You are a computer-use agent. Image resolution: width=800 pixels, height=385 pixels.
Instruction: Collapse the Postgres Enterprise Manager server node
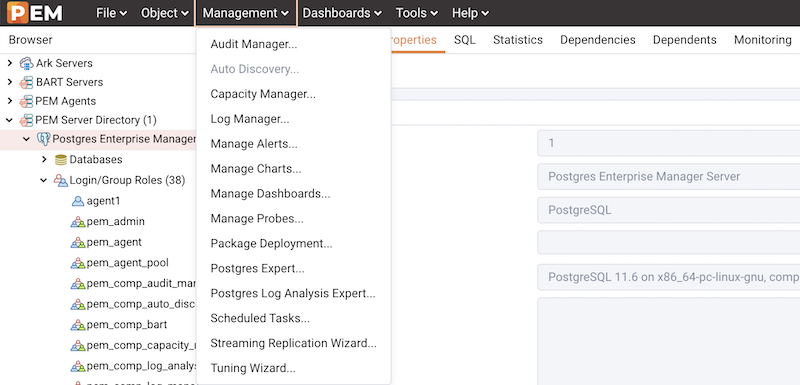[x=27, y=139]
